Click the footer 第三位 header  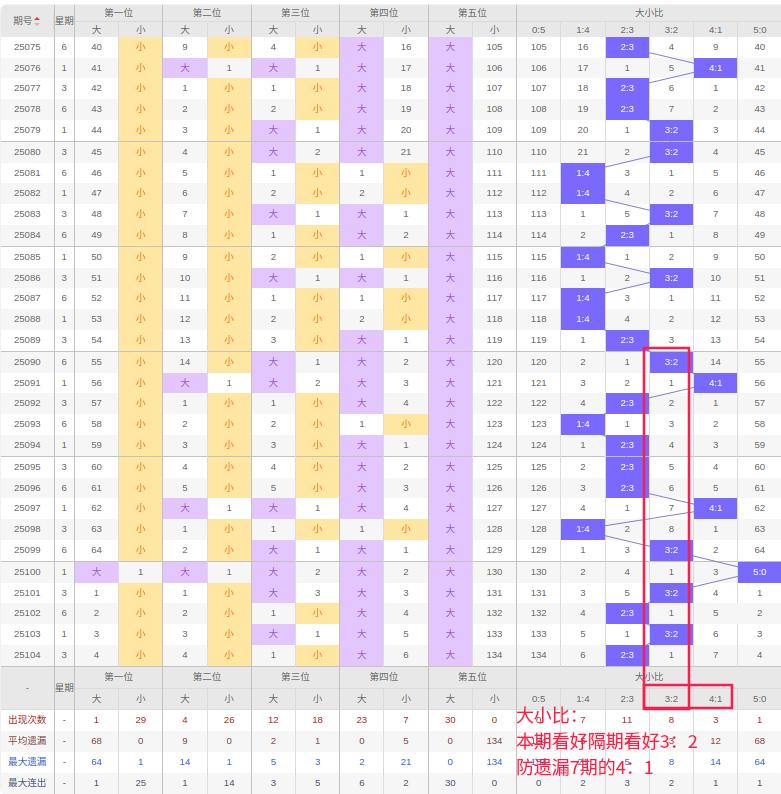(x=295, y=677)
